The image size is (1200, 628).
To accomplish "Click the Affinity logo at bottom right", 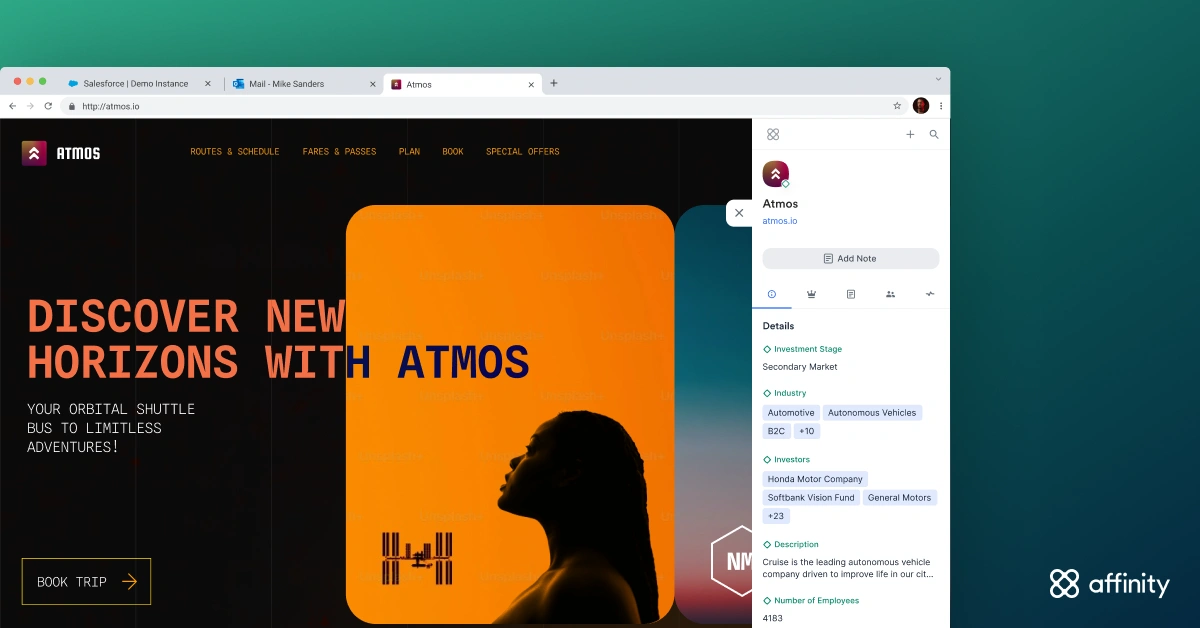I will click(1110, 584).
